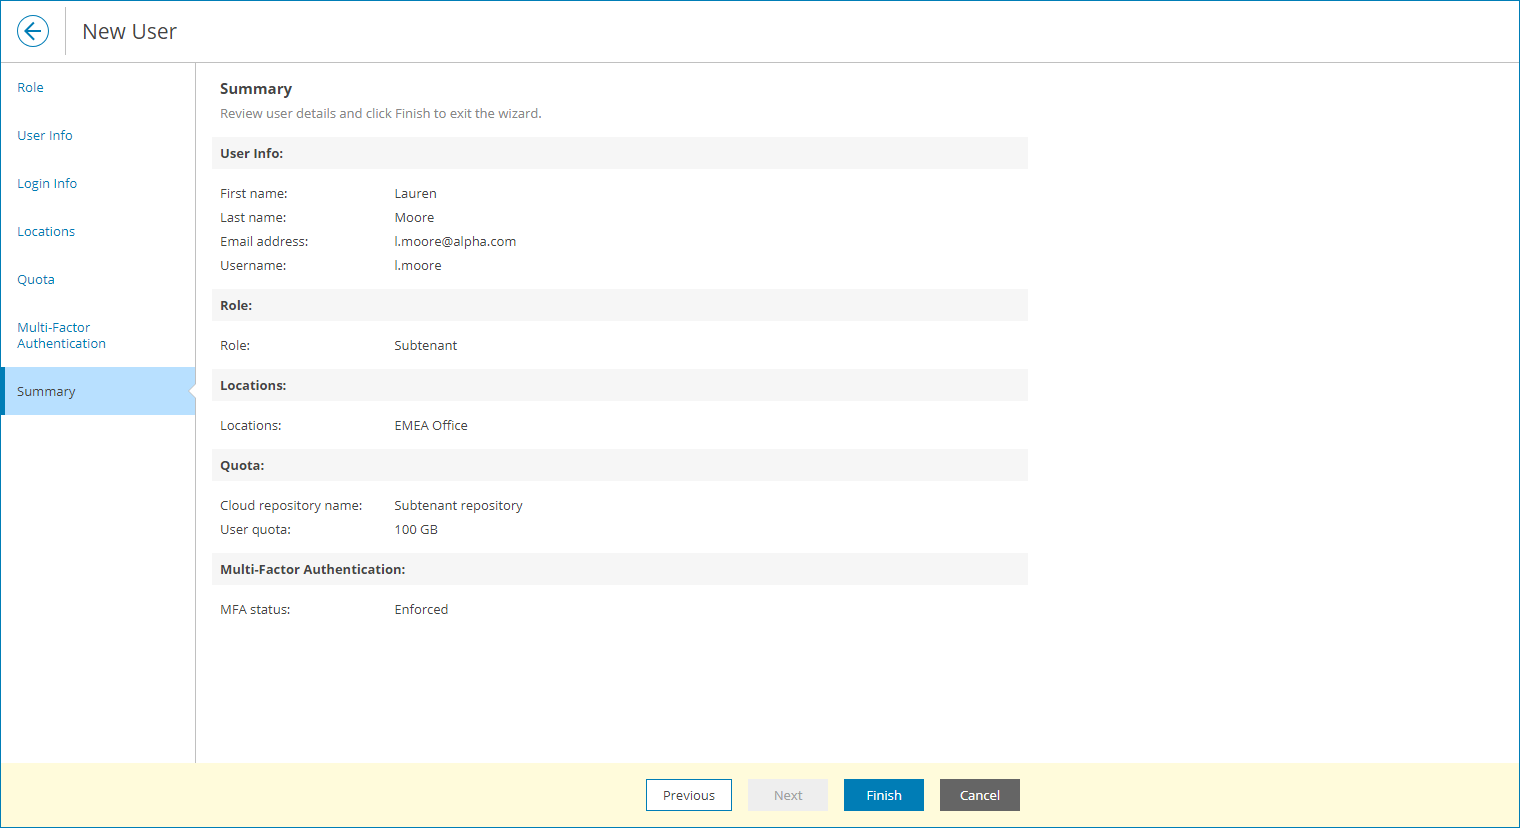Click the back arrow icon
Image resolution: width=1520 pixels, height=828 pixels.
(x=33, y=31)
